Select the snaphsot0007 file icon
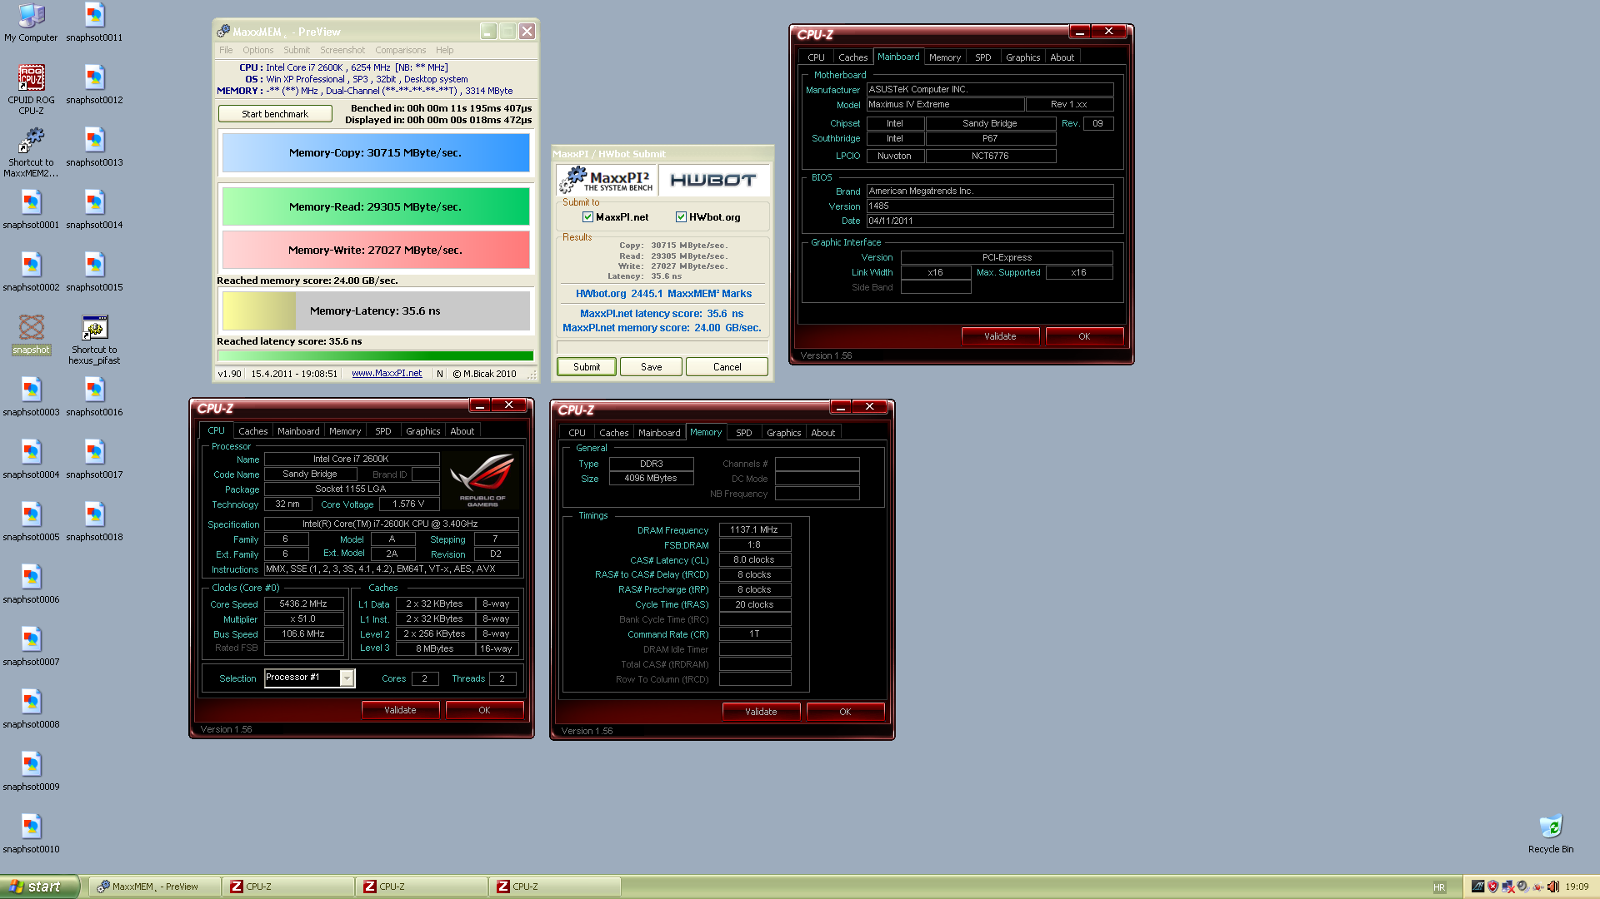Viewport: 1600px width, 899px height. pyautogui.click(x=31, y=647)
